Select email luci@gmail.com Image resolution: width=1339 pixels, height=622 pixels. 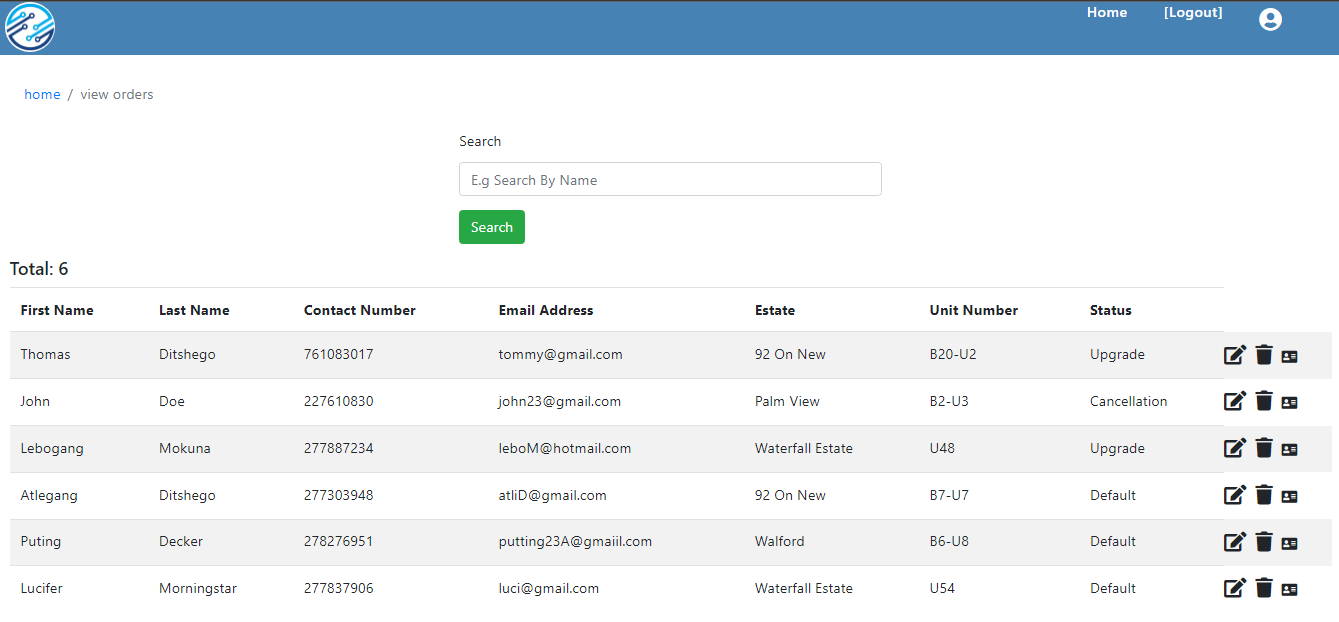tap(549, 588)
